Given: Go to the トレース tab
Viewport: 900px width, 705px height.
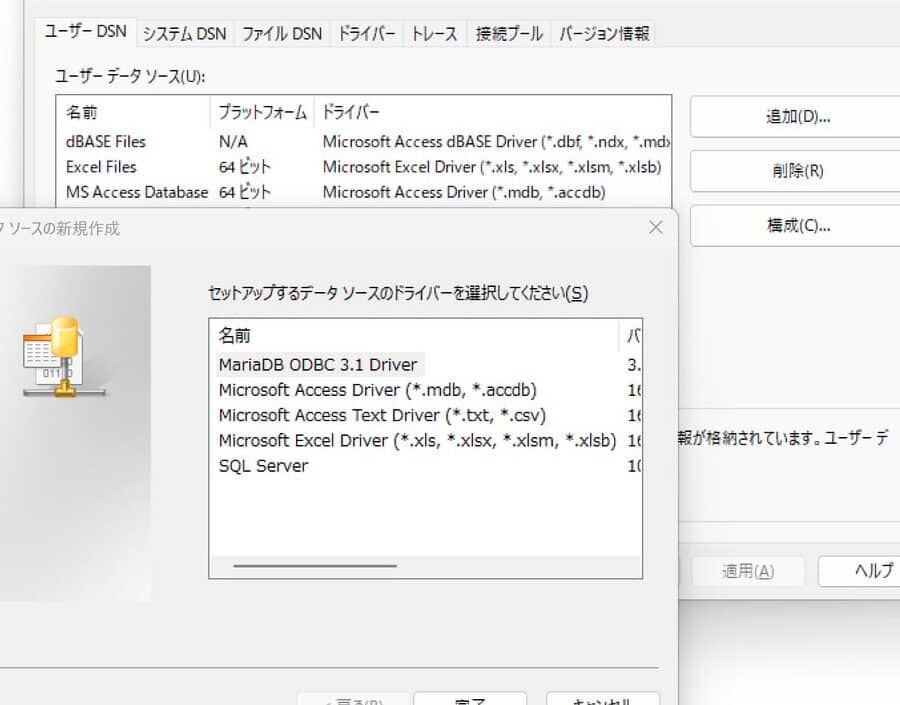Looking at the screenshot, I should coord(434,33).
